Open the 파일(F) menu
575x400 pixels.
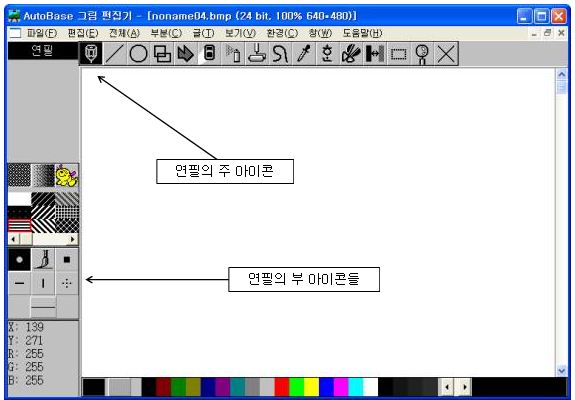coord(42,33)
